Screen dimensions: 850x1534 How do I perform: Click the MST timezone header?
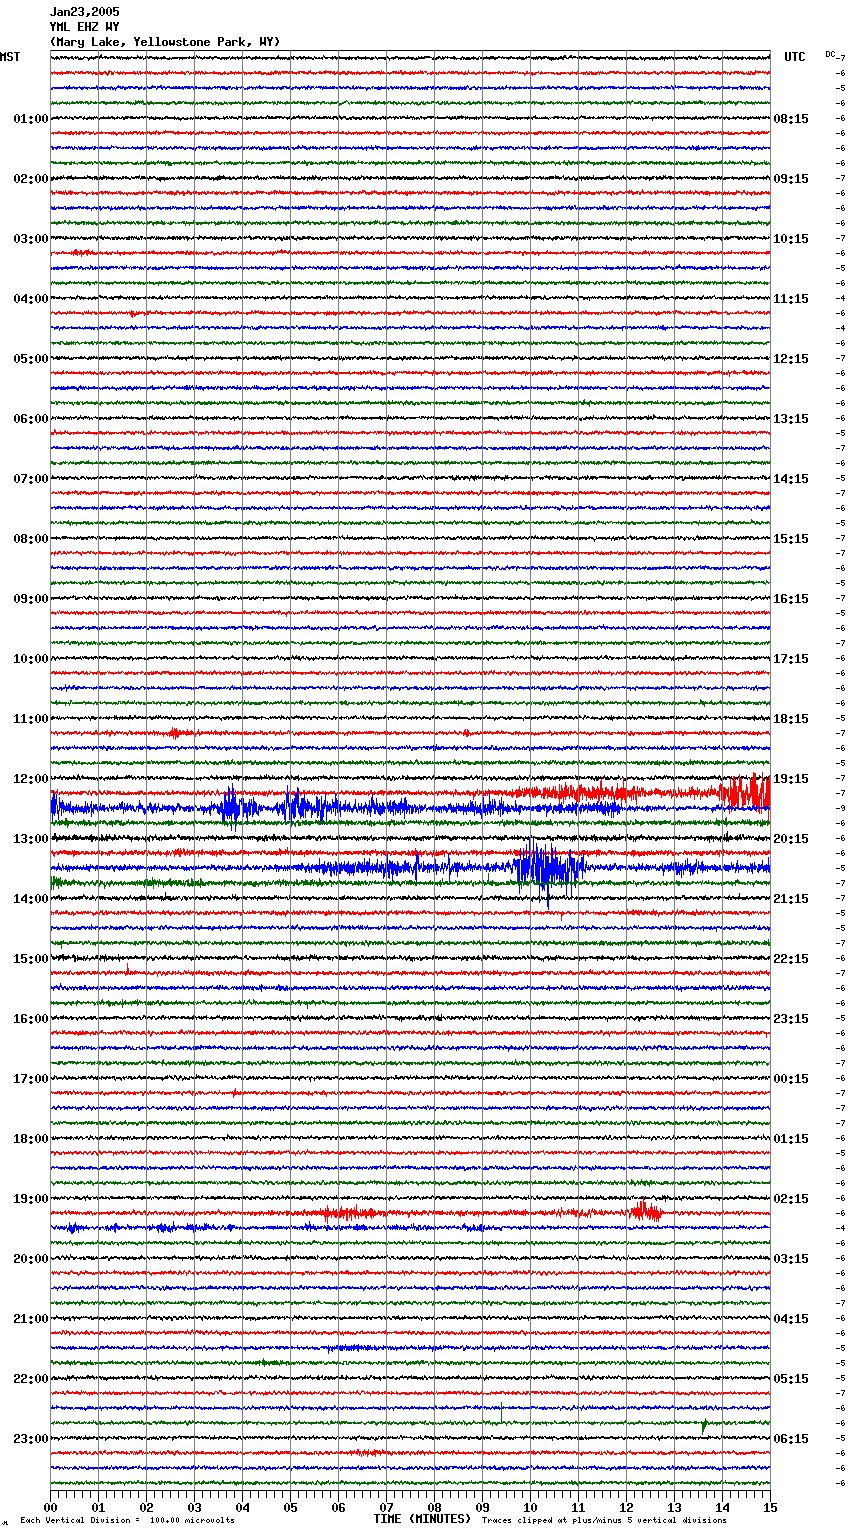coord(10,57)
